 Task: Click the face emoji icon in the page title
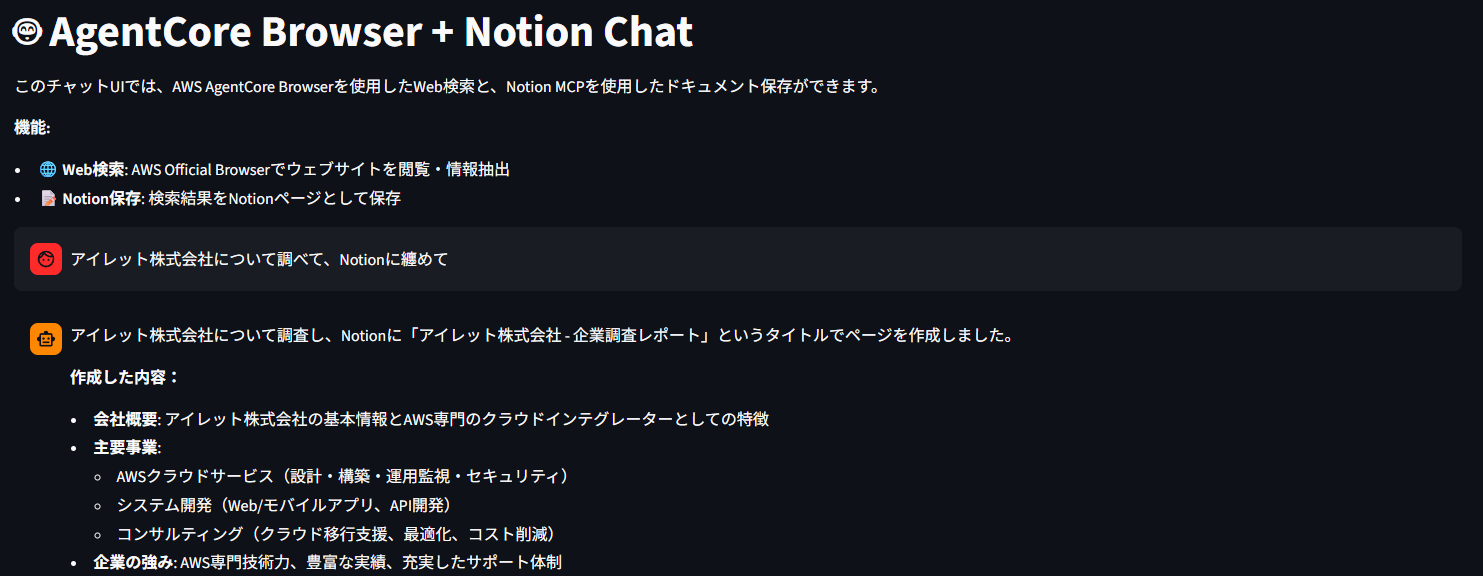[x=27, y=32]
